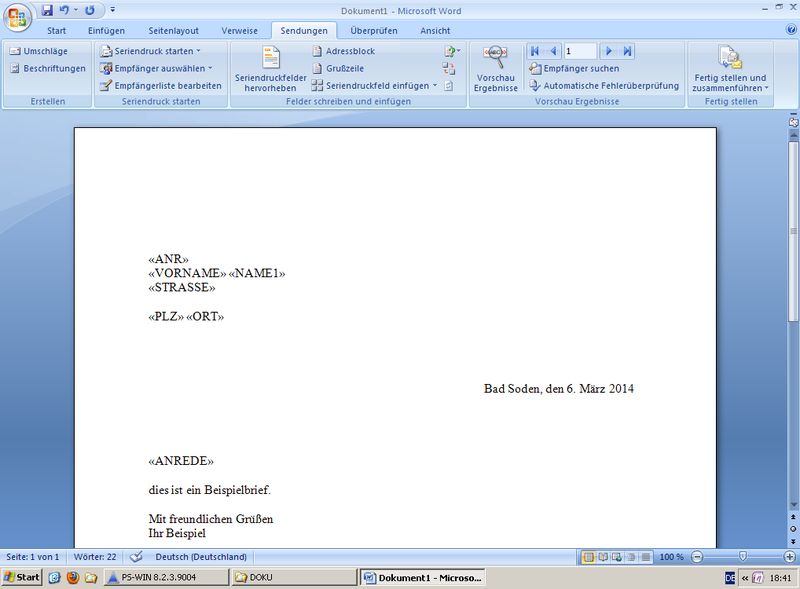Image resolution: width=800 pixels, height=589 pixels.
Task: Switch to outline view
Action: [632, 557]
